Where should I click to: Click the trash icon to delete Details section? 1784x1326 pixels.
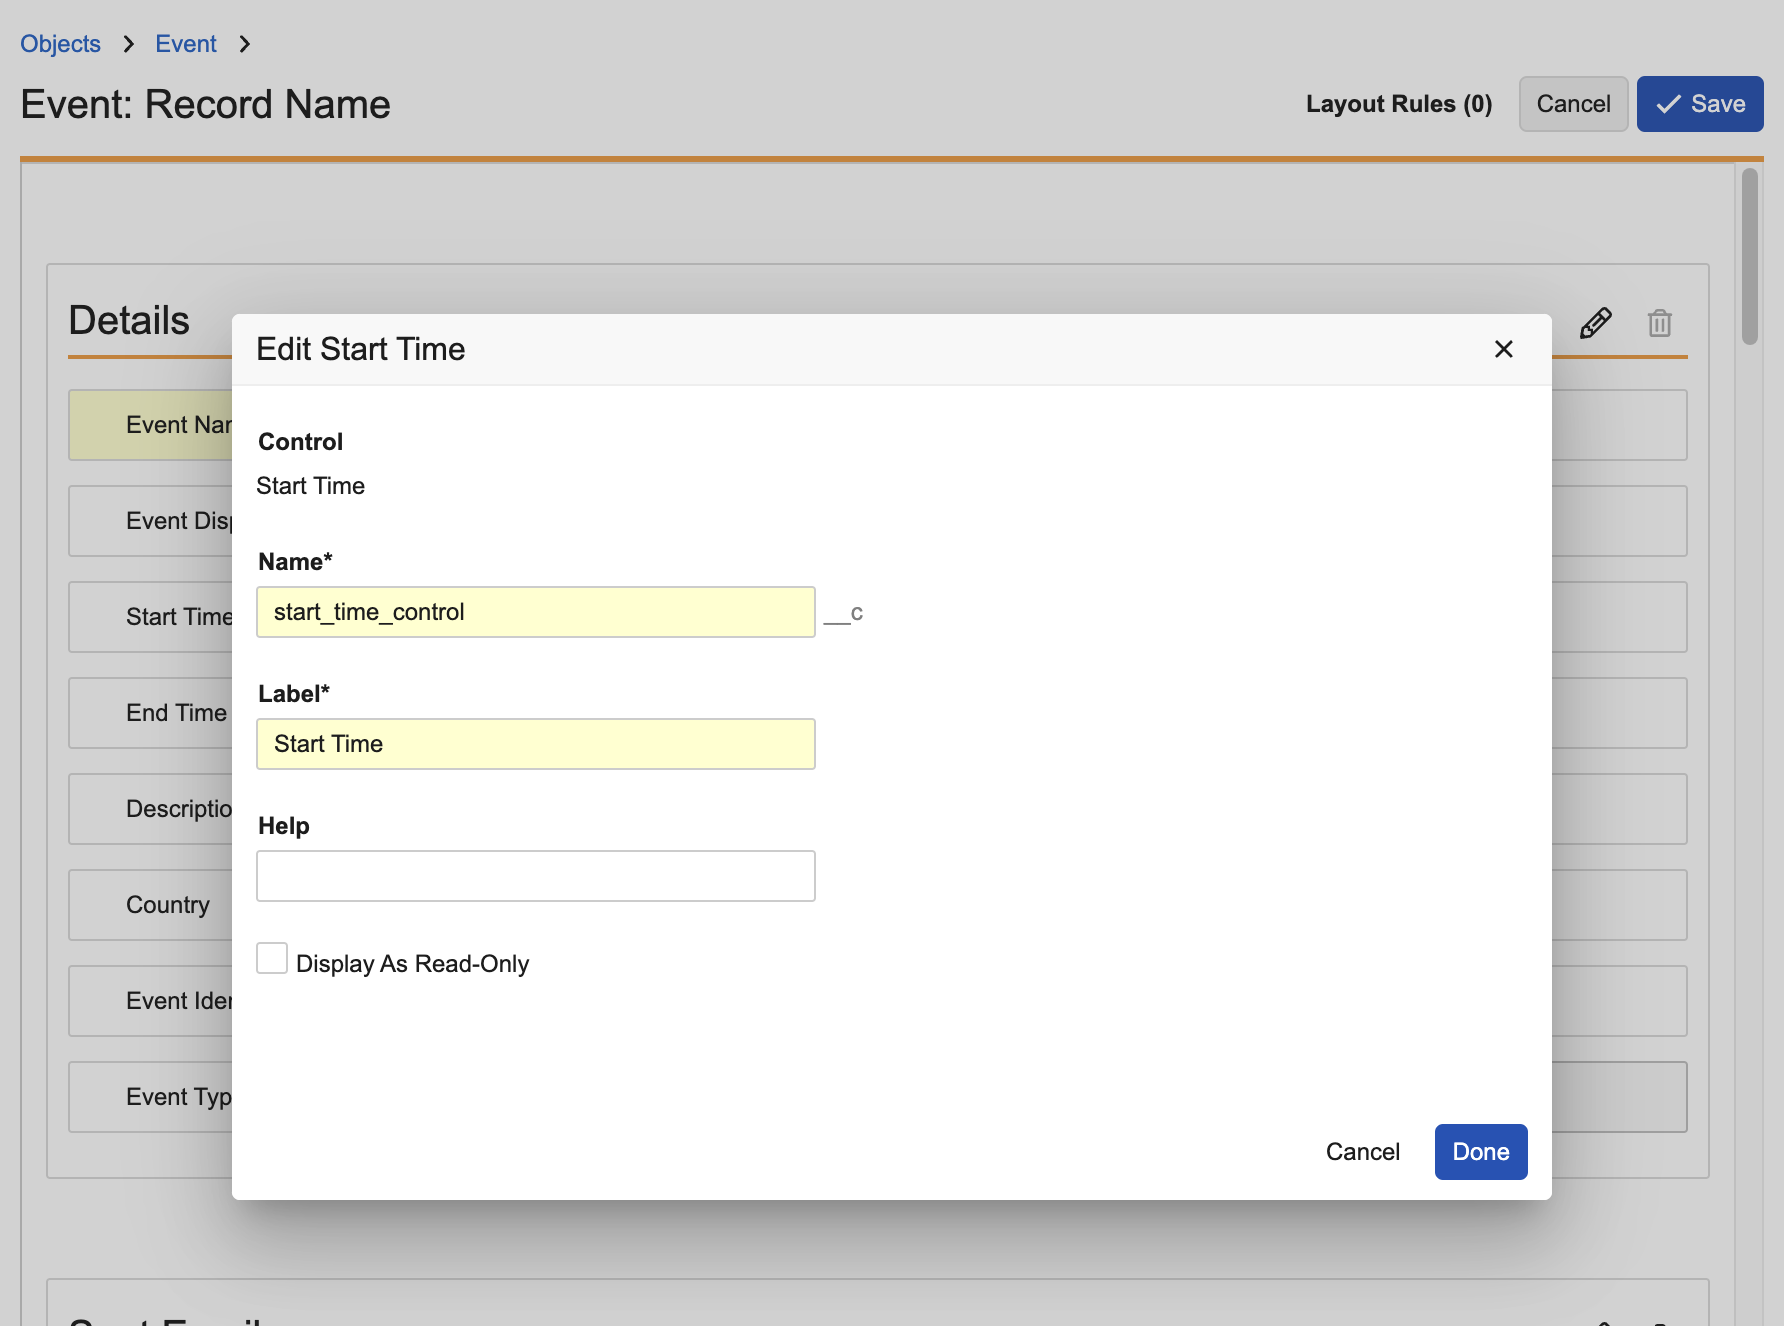(1659, 323)
